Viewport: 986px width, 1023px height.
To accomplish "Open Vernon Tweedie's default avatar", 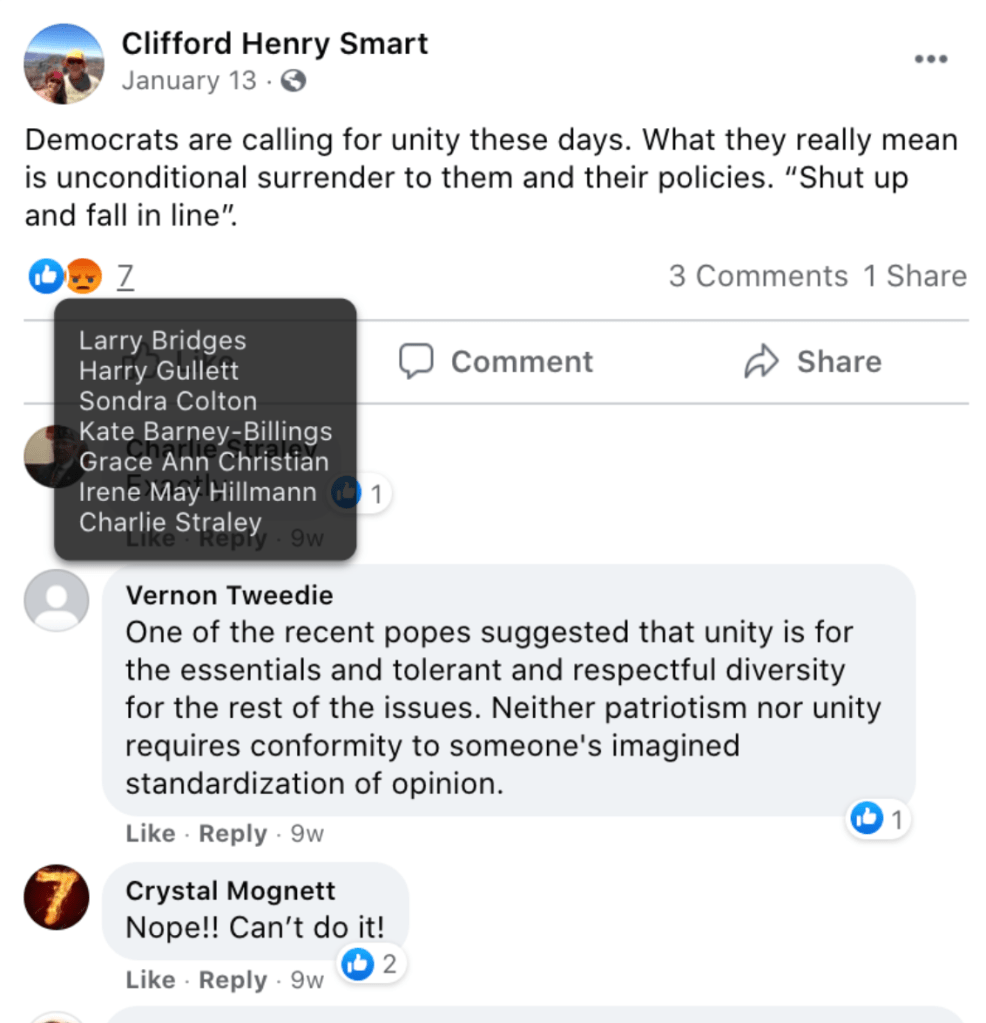I will (56, 601).
